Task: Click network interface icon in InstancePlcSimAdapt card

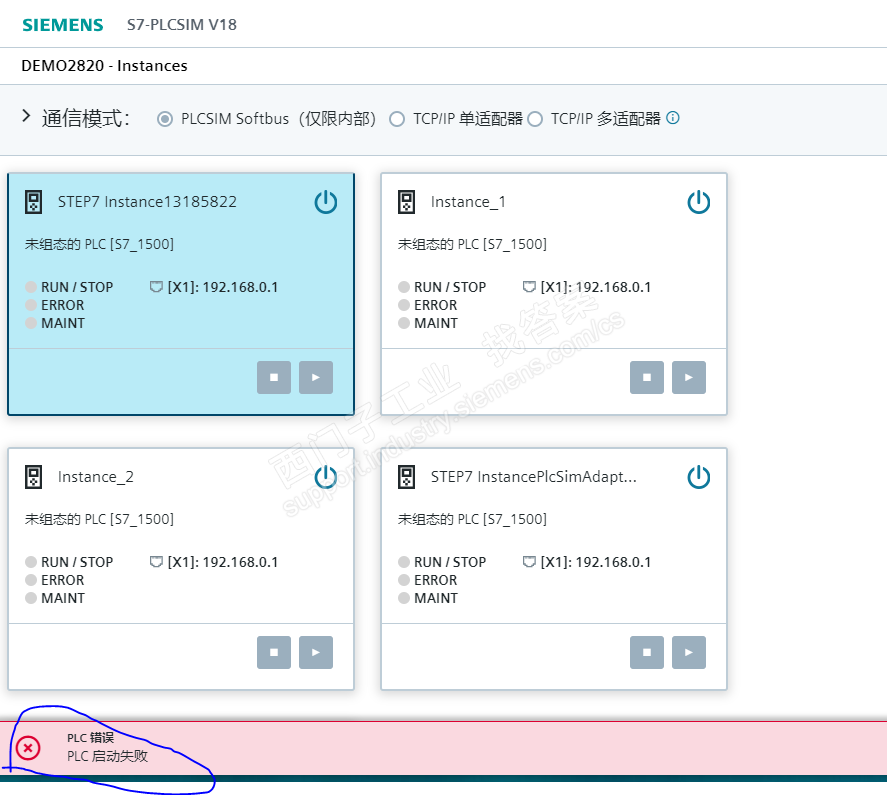Action: tap(529, 562)
